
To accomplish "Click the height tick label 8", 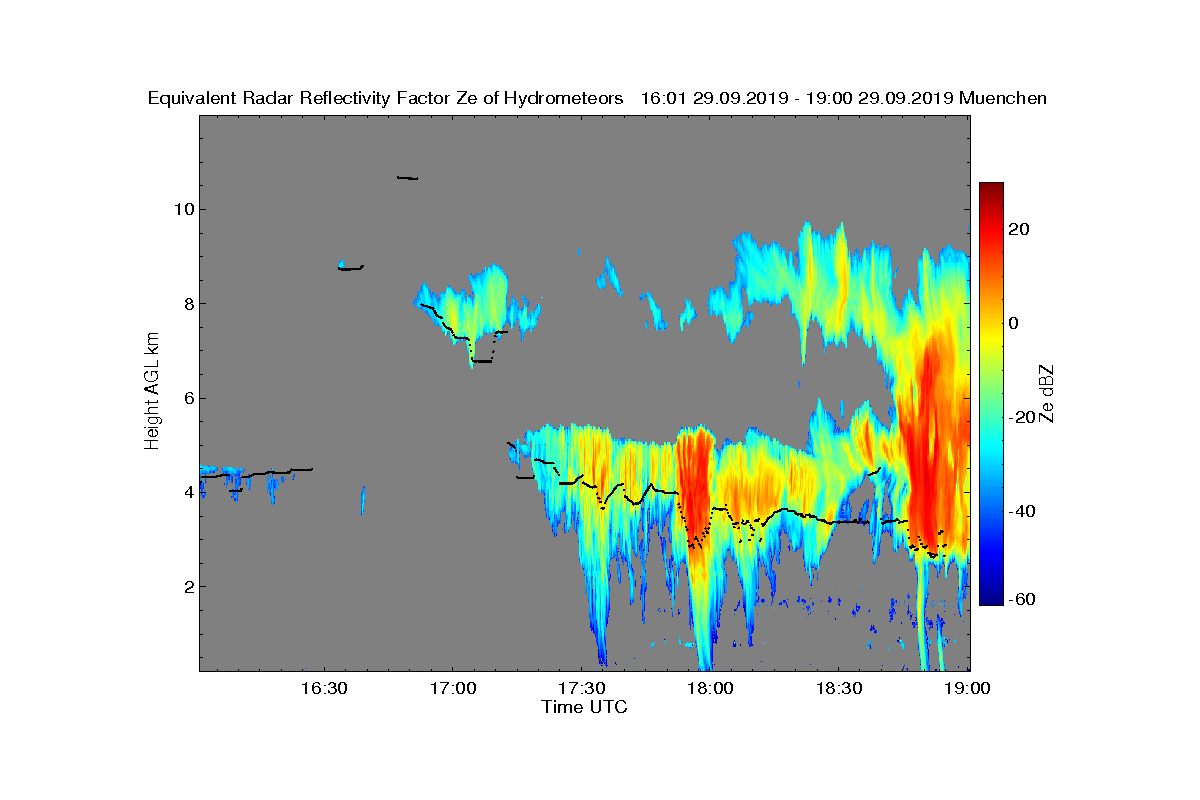I will [188, 304].
